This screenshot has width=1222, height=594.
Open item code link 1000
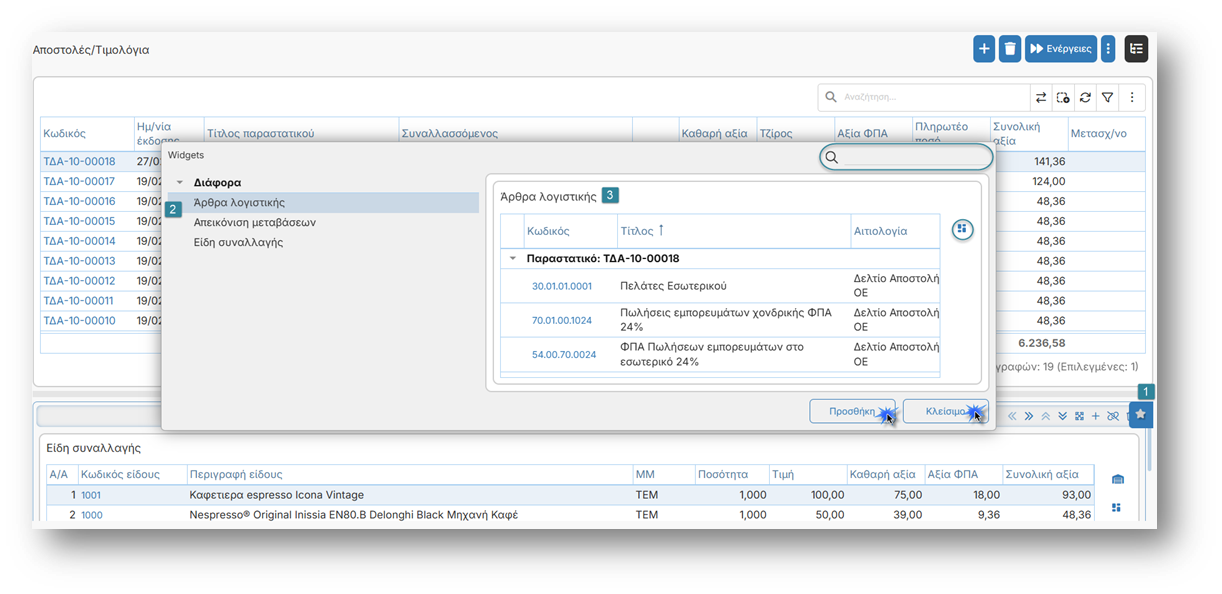(x=91, y=515)
